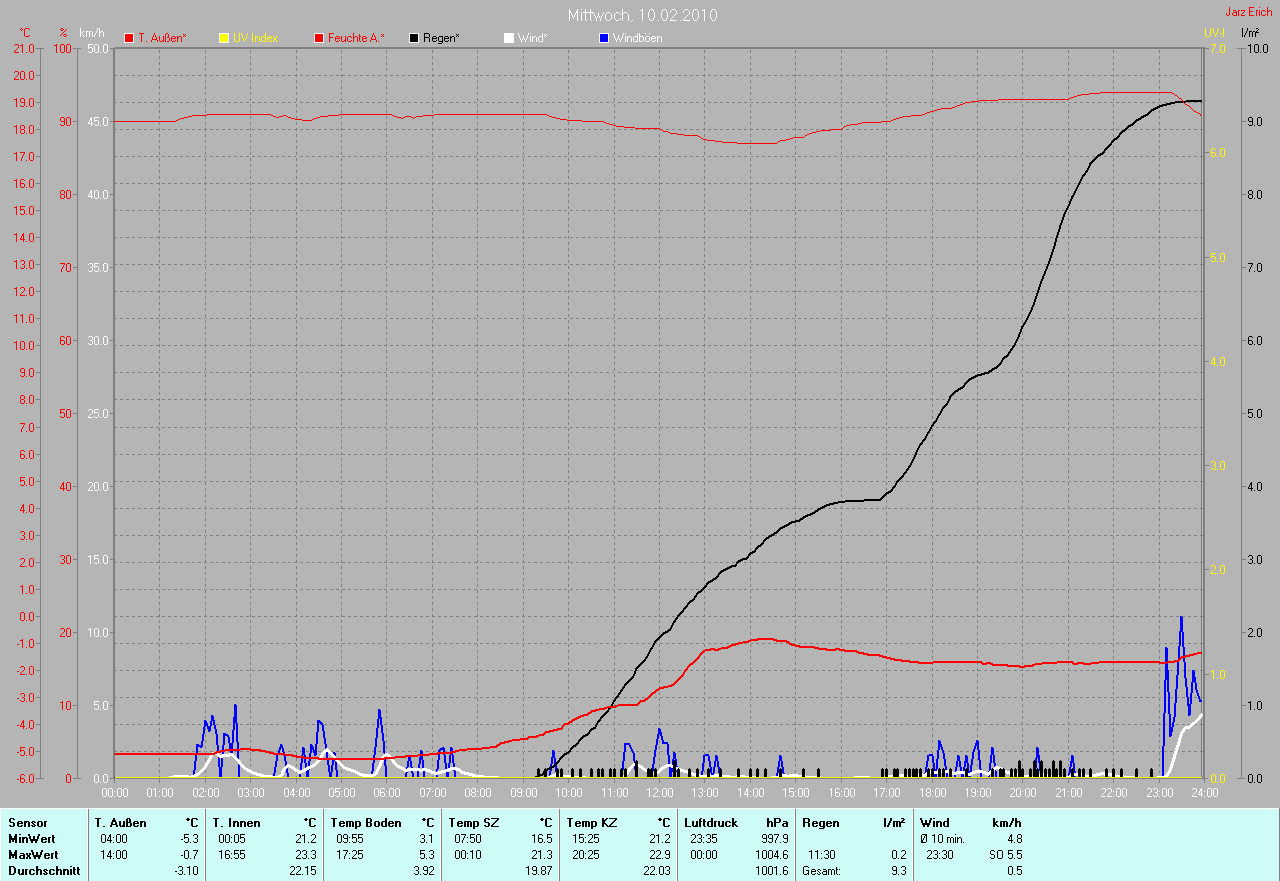Click the 'T. Außen' column header in table
The height and width of the screenshot is (881, 1280).
(120, 823)
